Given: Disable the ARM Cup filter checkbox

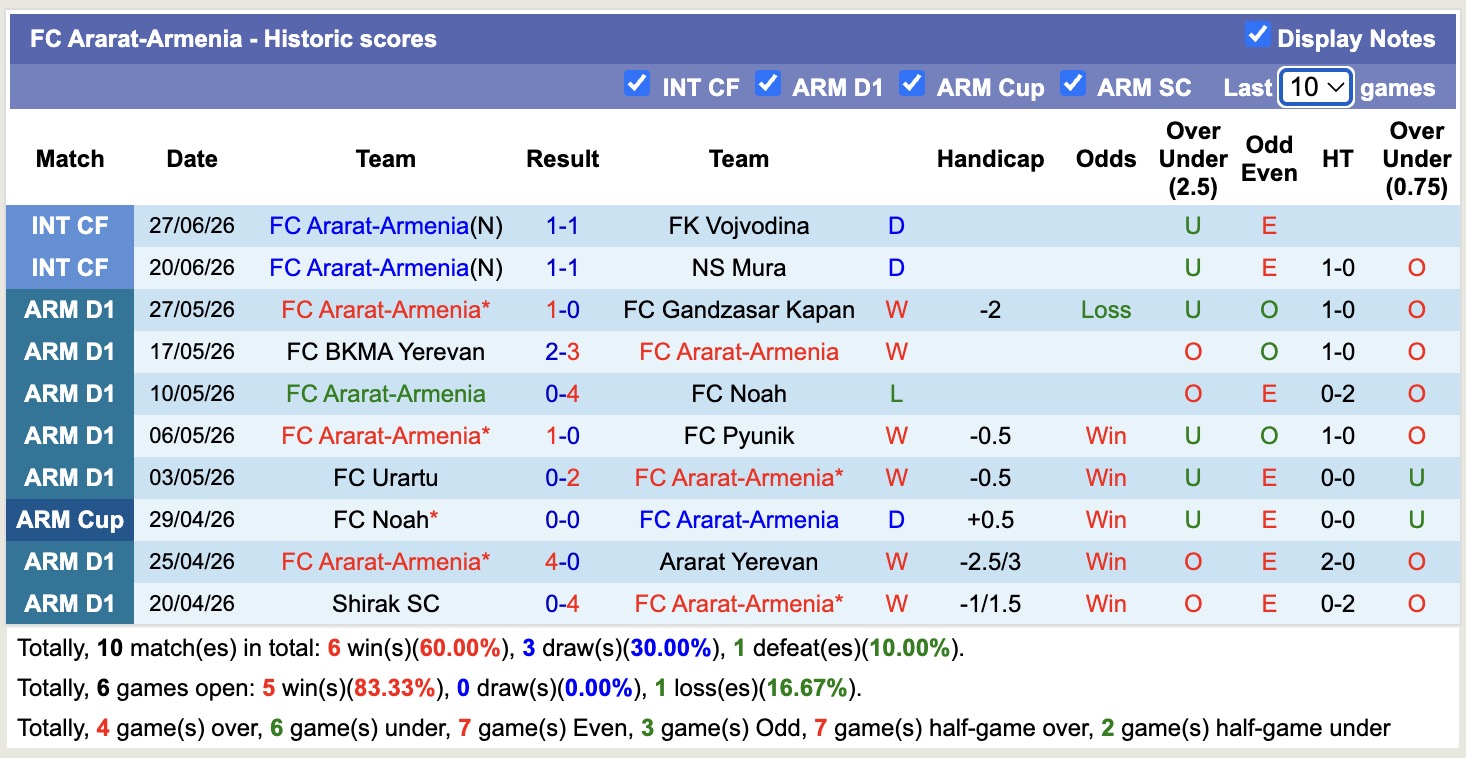Looking at the screenshot, I should 911,83.
